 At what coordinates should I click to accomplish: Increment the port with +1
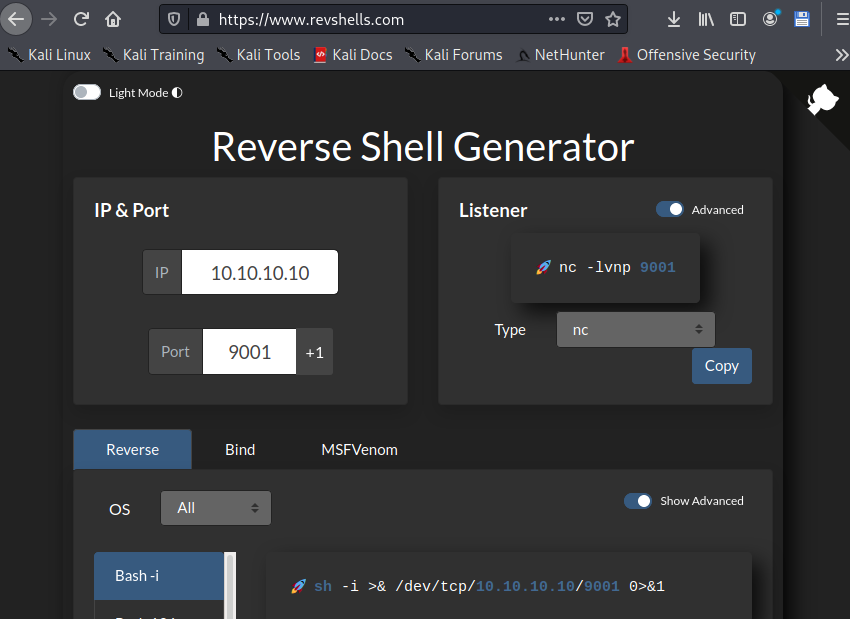coord(314,352)
